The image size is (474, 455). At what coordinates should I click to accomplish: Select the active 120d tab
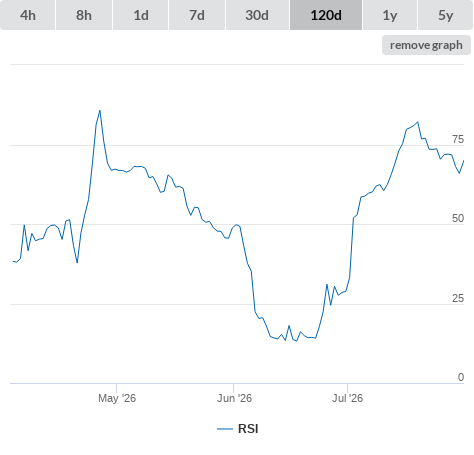point(326,15)
